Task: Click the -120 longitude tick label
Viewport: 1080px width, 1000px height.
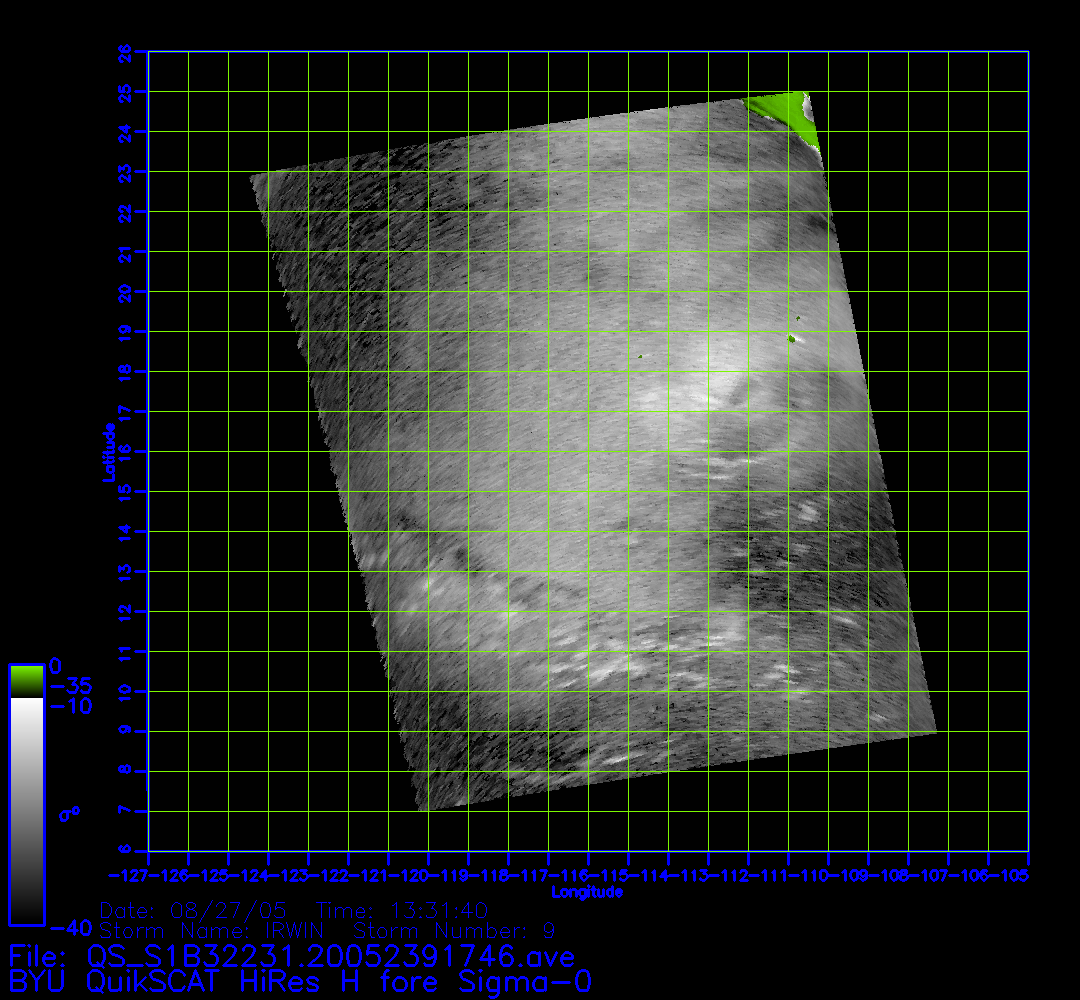Action: [x=428, y=876]
